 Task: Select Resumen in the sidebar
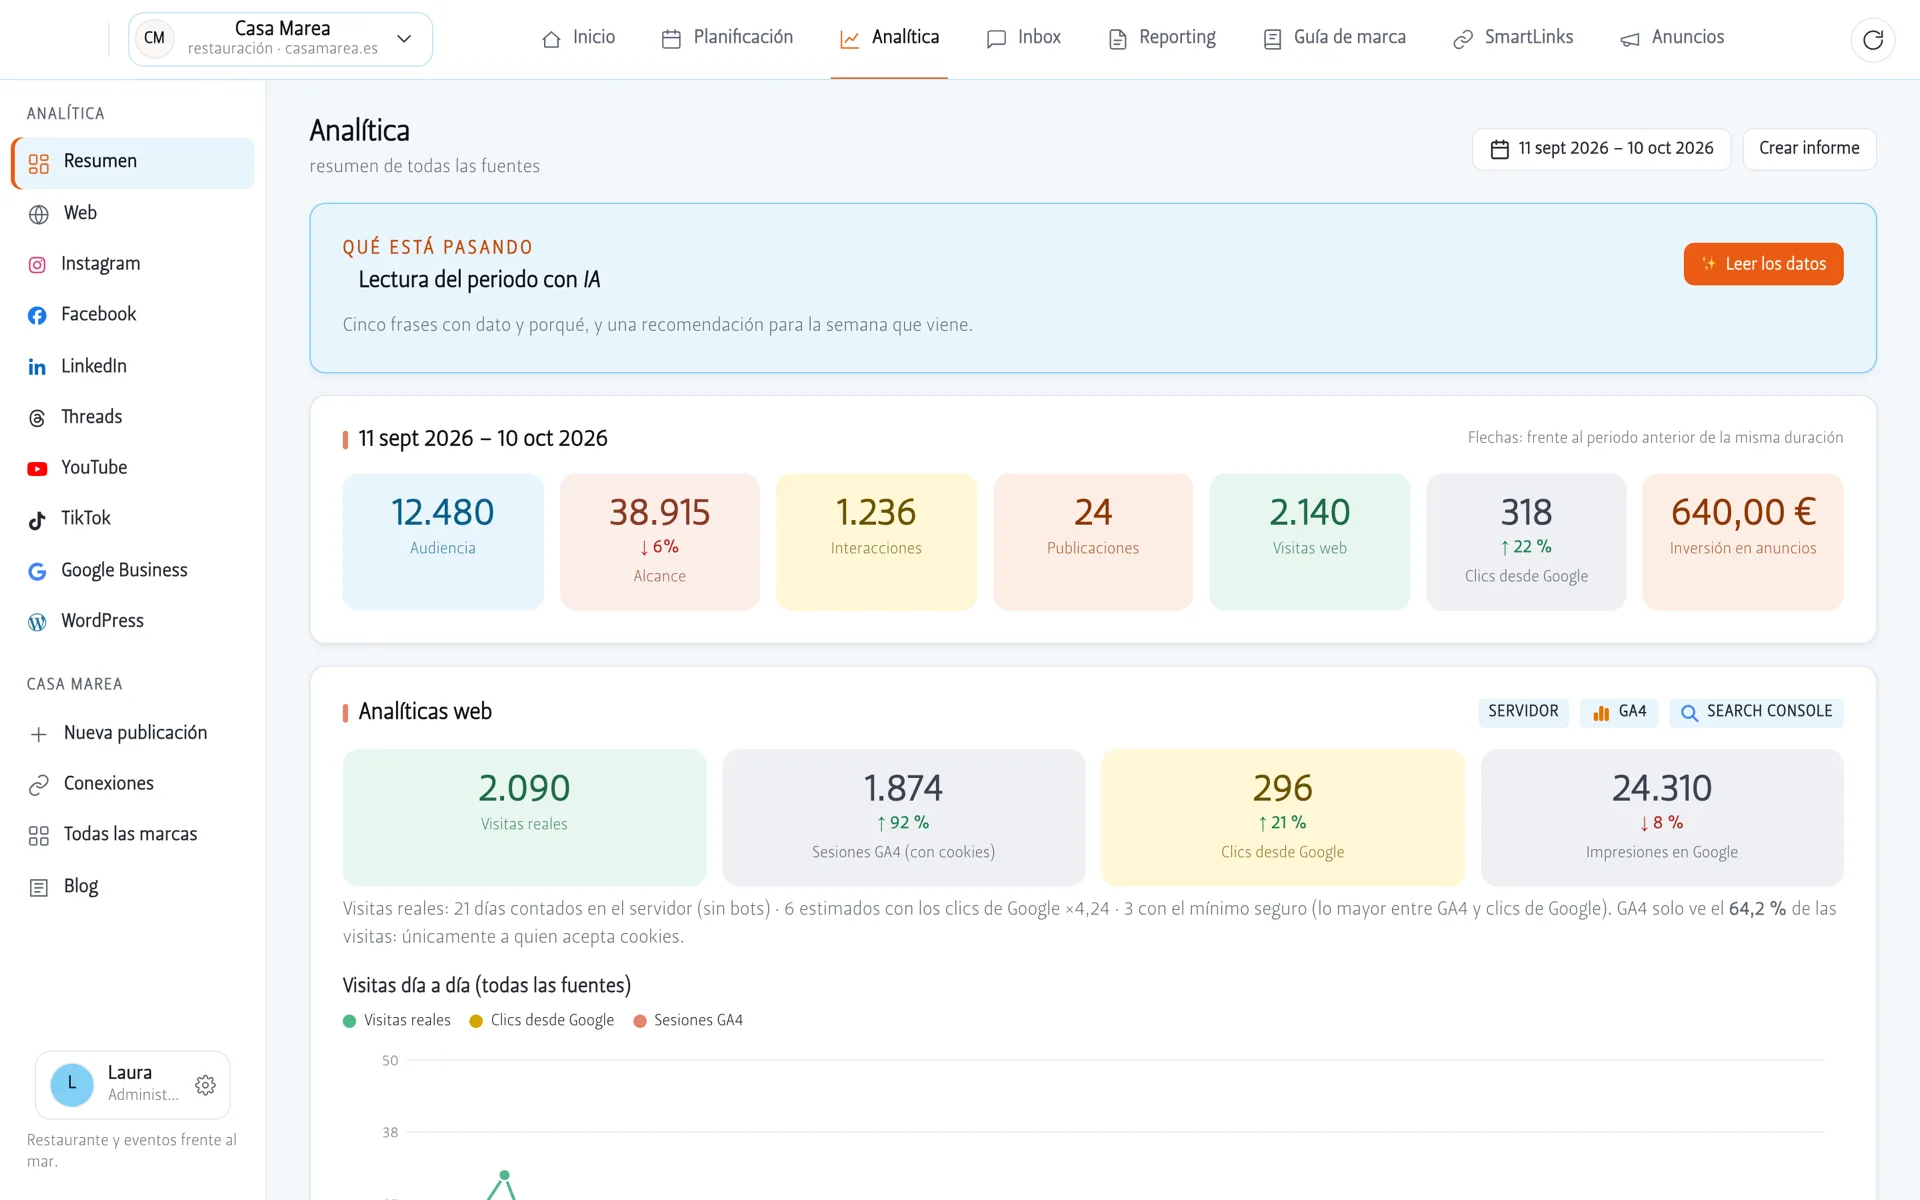[133, 162]
